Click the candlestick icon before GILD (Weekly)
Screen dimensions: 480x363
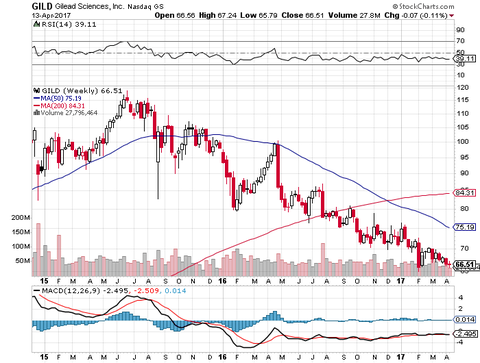coord(37,91)
